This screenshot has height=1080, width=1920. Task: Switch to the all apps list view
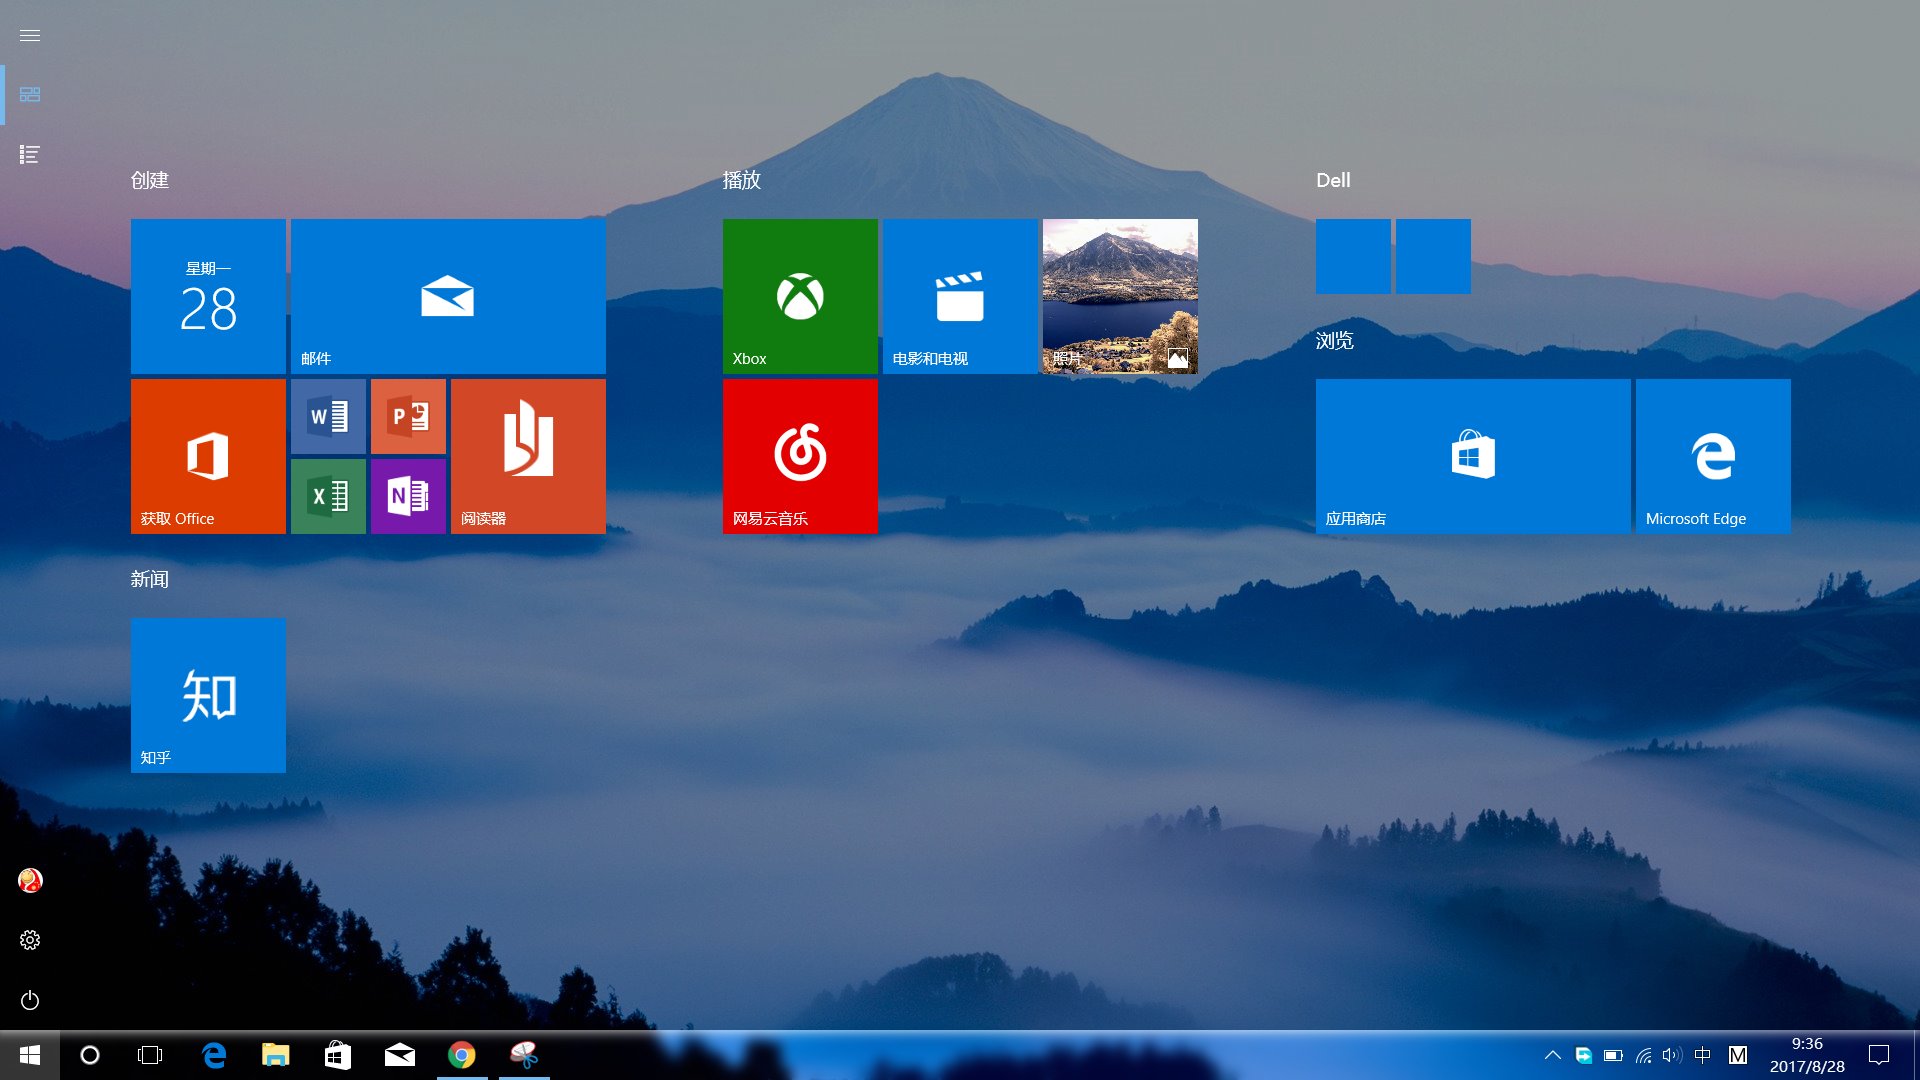[x=30, y=154]
